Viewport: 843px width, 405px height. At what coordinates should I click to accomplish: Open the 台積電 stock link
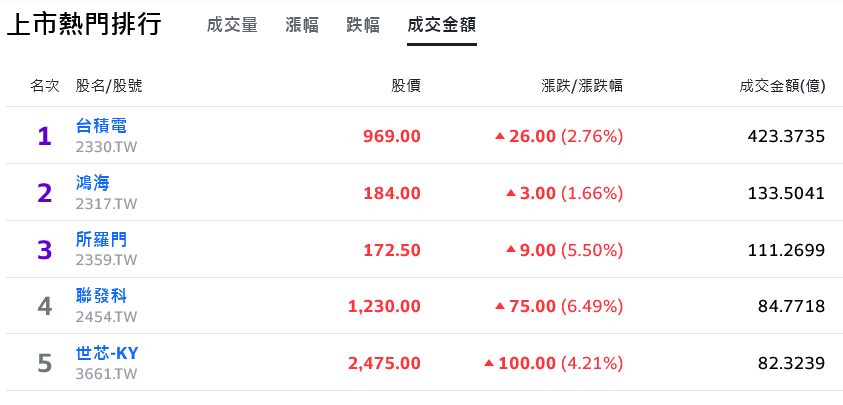[102, 126]
